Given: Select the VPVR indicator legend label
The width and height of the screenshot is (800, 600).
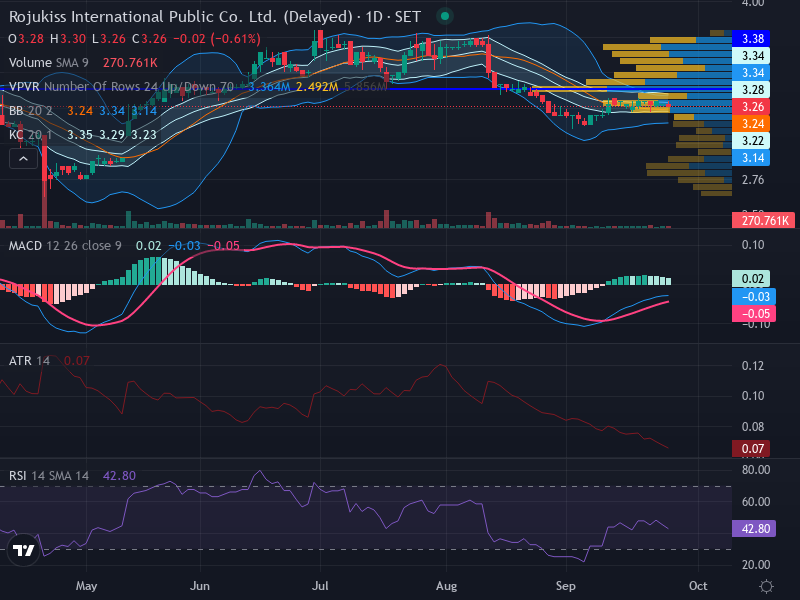Looking at the screenshot, I should (121, 87).
